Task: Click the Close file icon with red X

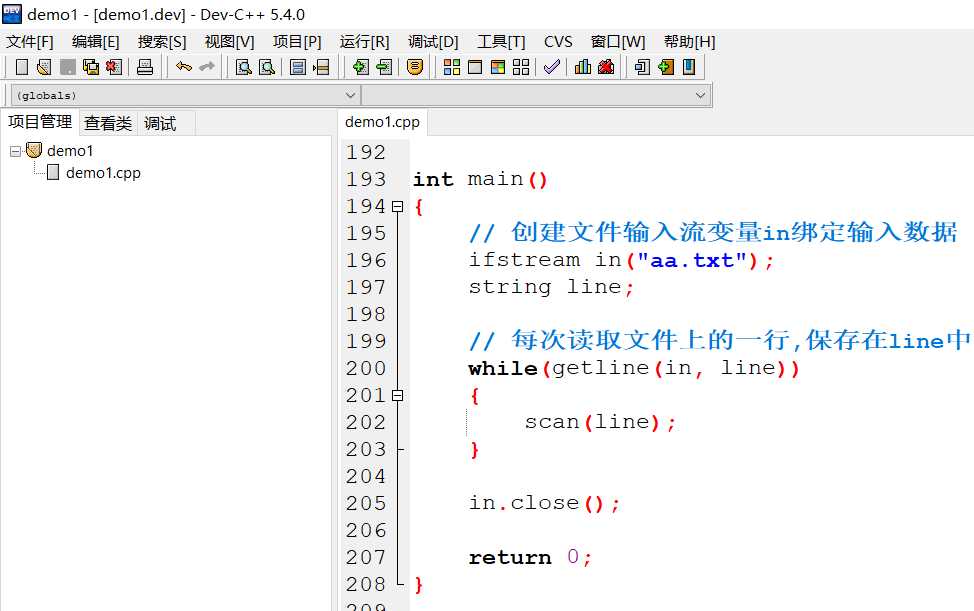Action: point(114,67)
